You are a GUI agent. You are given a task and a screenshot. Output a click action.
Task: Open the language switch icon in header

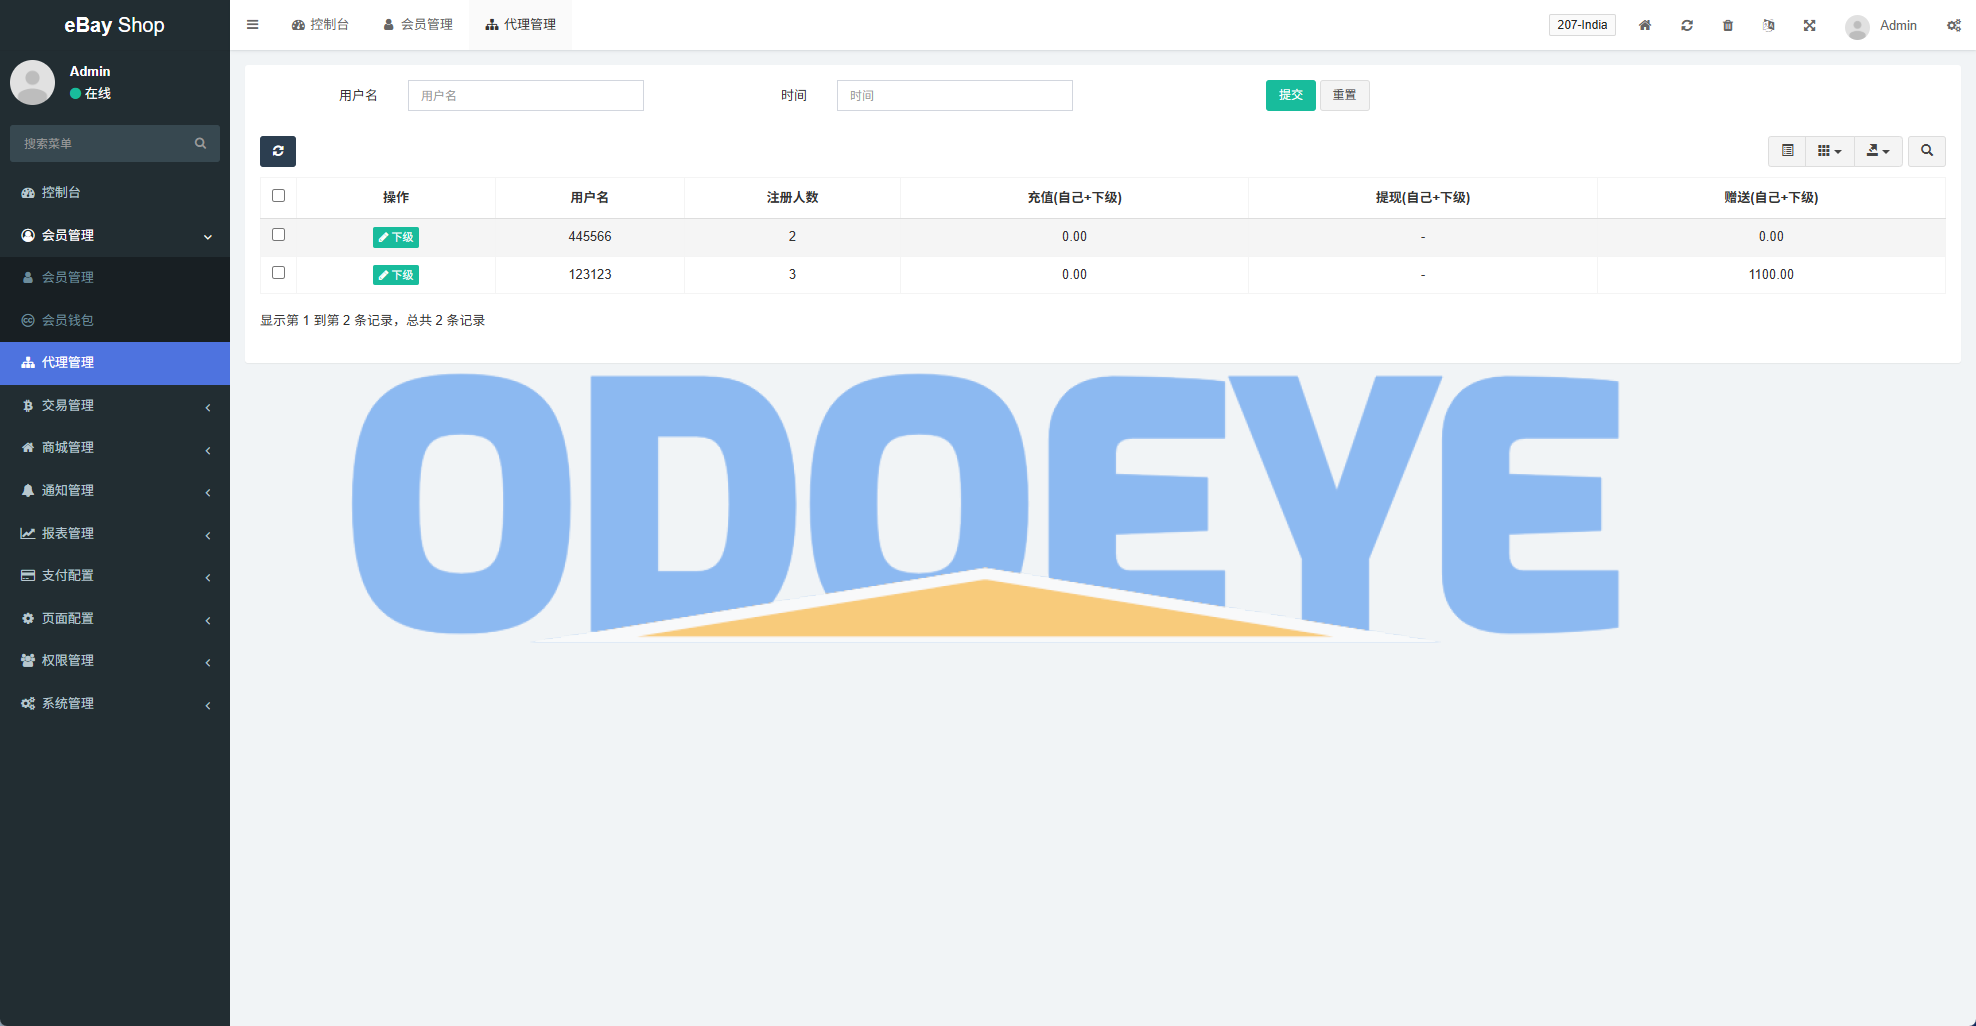click(1769, 25)
